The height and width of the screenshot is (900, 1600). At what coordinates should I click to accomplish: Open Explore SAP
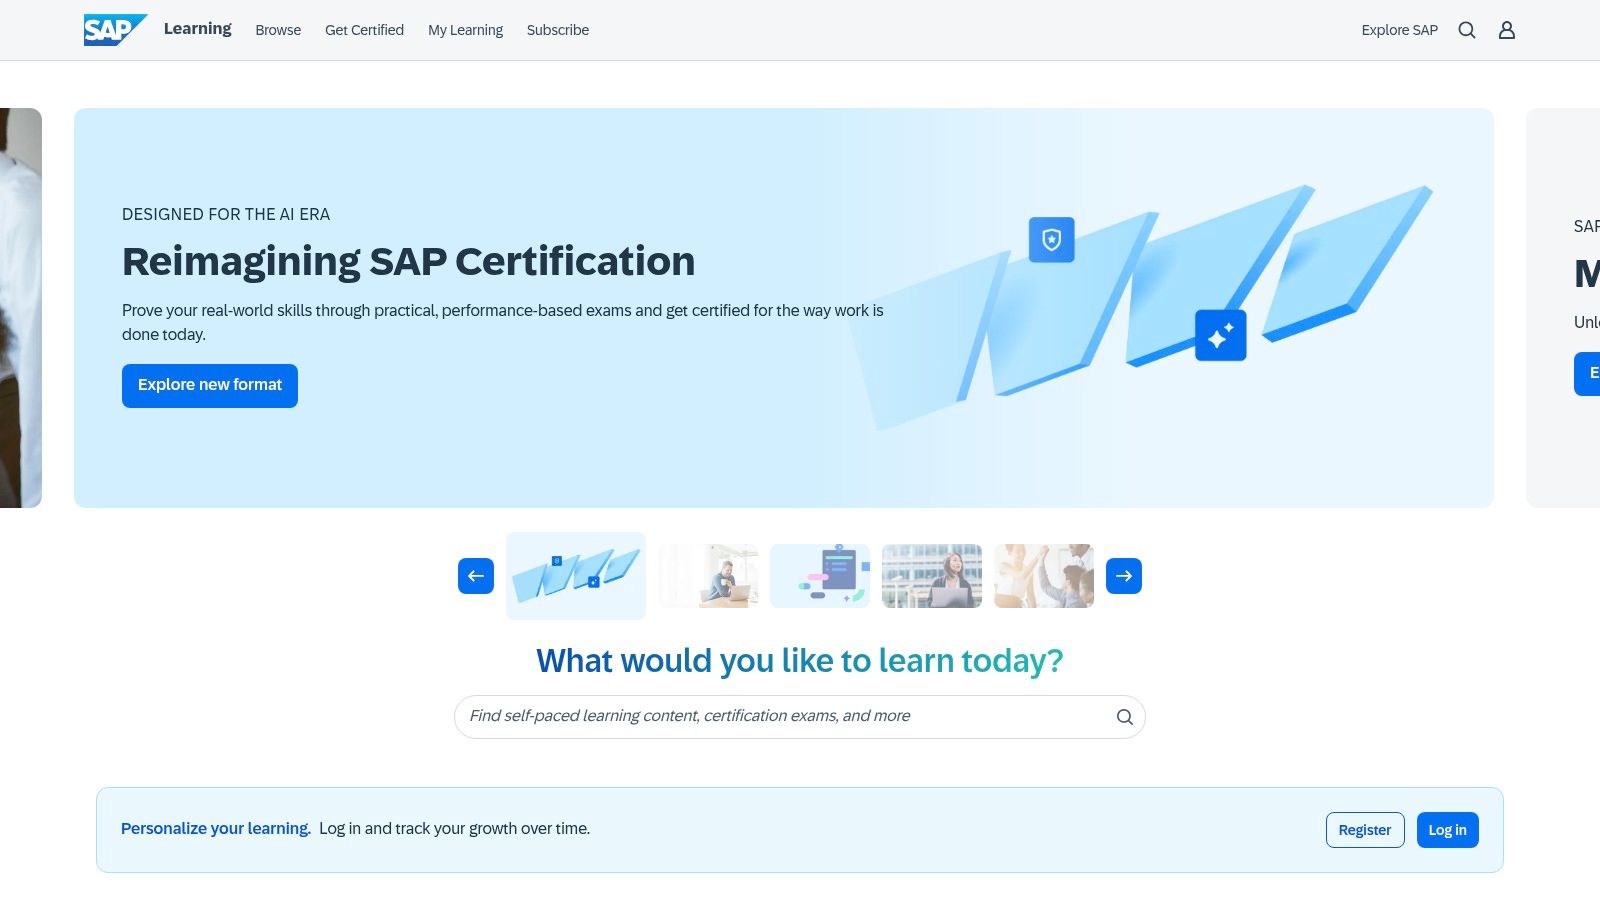tap(1398, 30)
